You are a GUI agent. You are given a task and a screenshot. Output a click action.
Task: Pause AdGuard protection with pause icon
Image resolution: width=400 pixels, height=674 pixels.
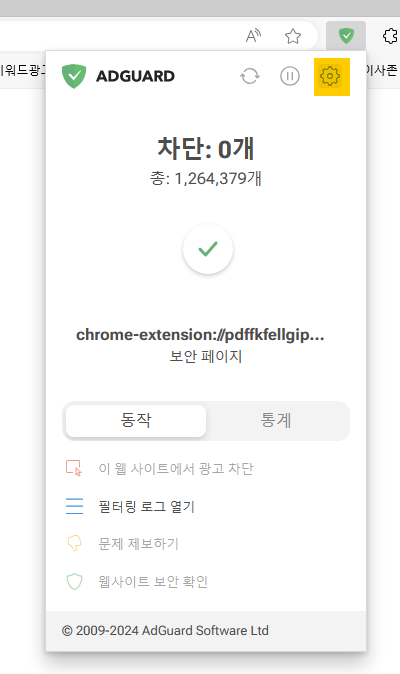point(290,76)
